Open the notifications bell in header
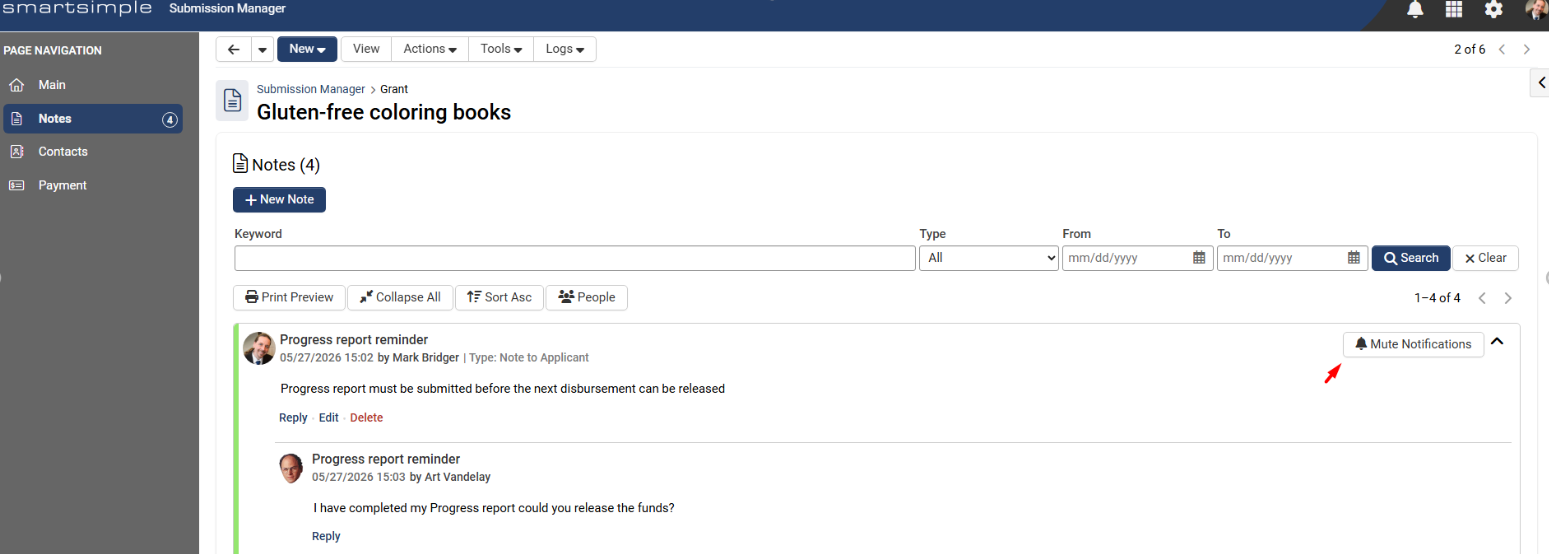 (x=1415, y=9)
